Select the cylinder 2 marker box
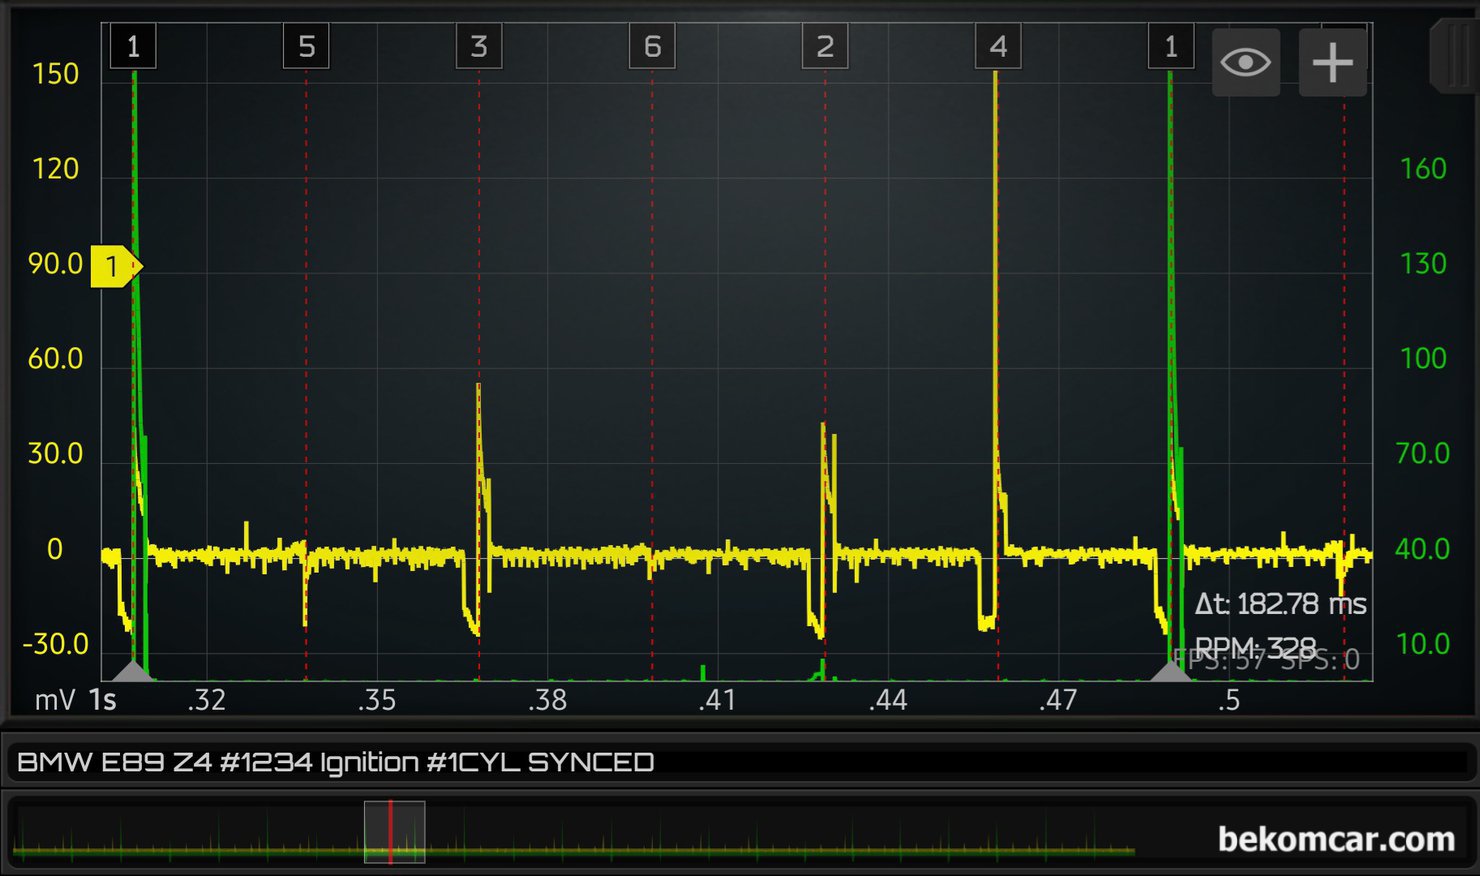 (x=825, y=47)
